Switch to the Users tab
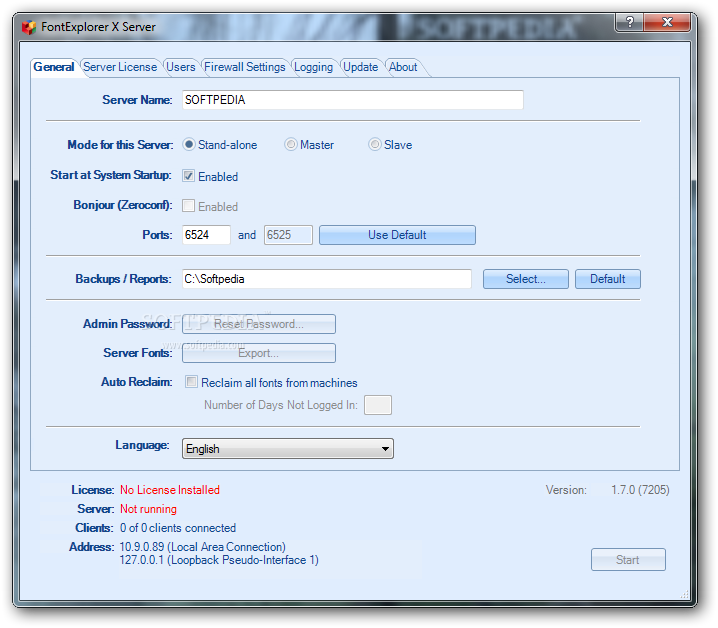The image size is (718, 628). (180, 67)
